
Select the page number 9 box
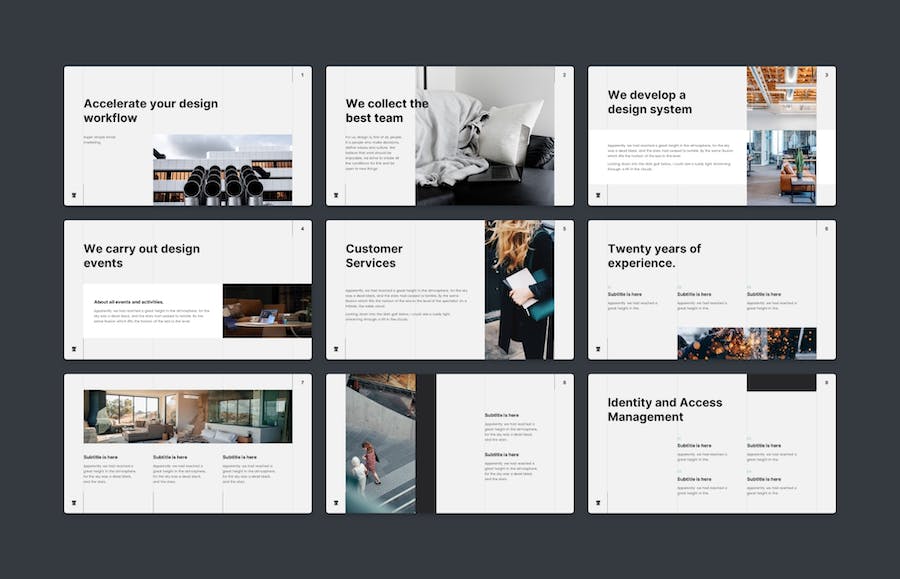826,383
